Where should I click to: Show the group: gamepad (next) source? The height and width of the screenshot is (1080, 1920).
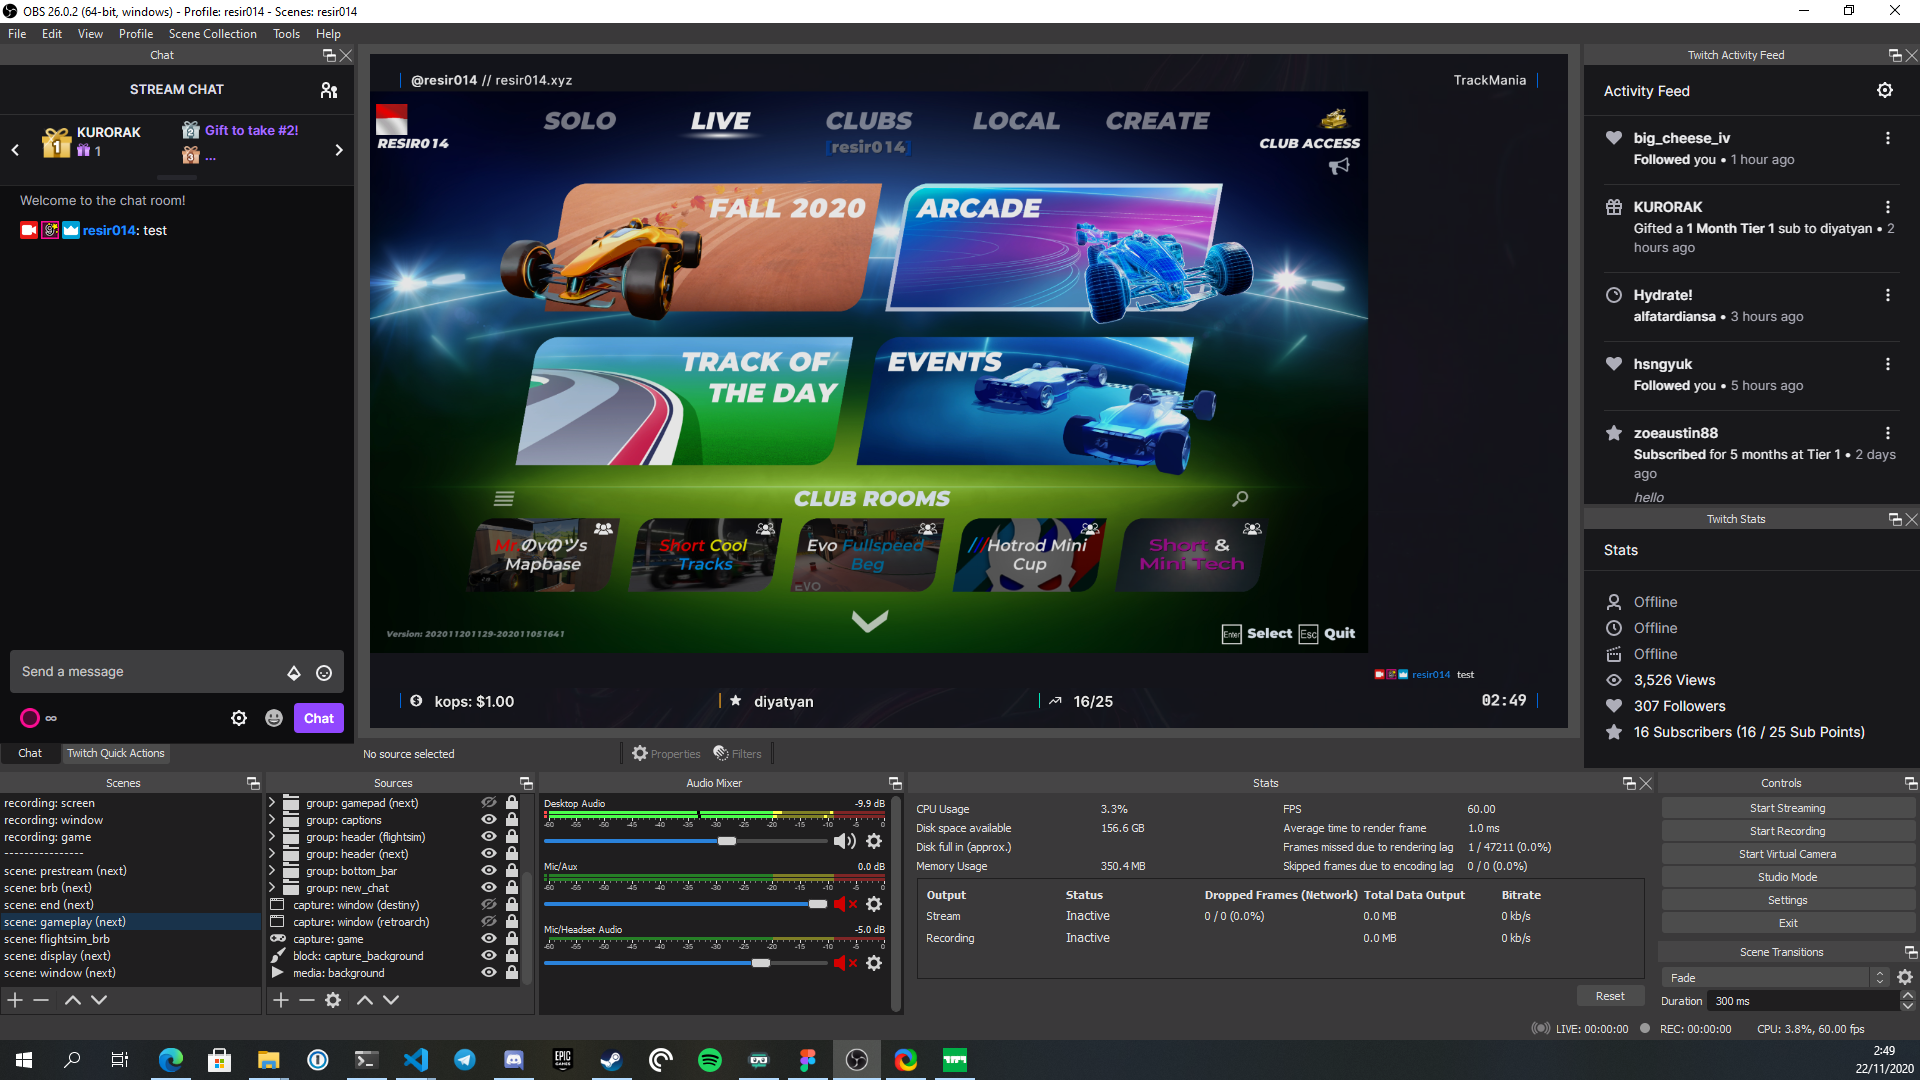coord(489,803)
